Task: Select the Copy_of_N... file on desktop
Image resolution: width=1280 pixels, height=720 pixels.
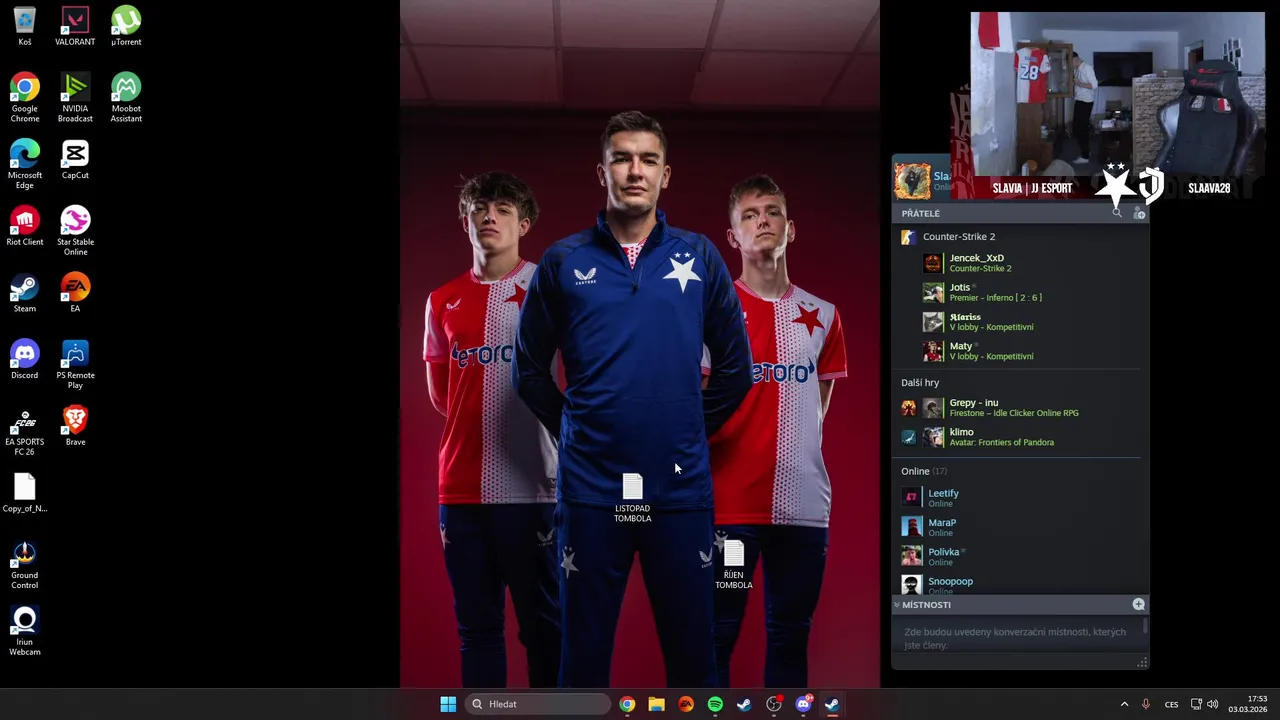Action: click(25, 494)
